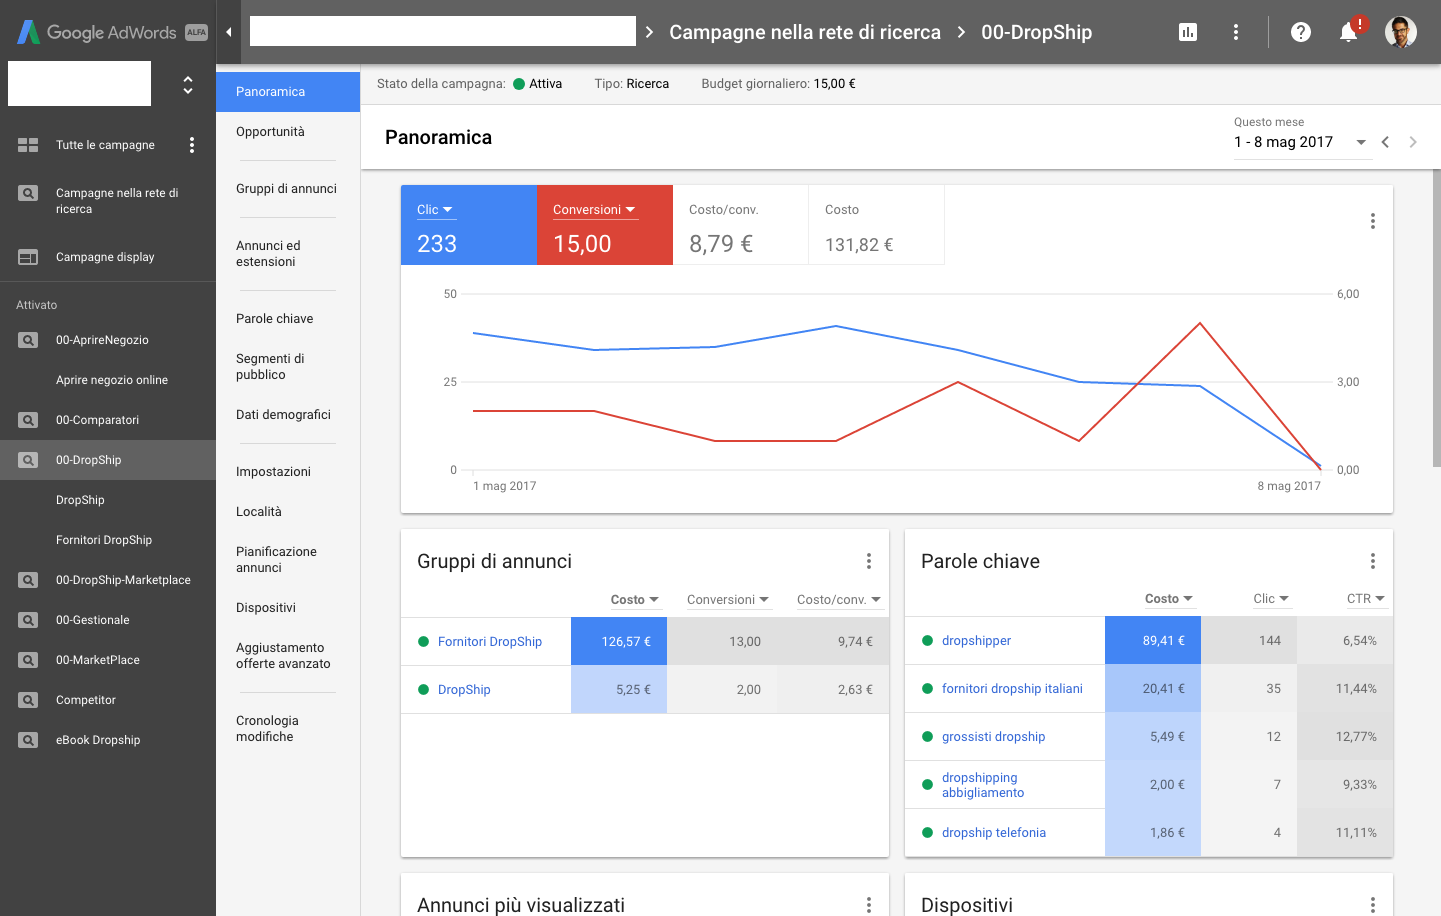The width and height of the screenshot is (1441, 916).
Task: Click search icon beside 00-Gestionale
Action: click(x=28, y=620)
